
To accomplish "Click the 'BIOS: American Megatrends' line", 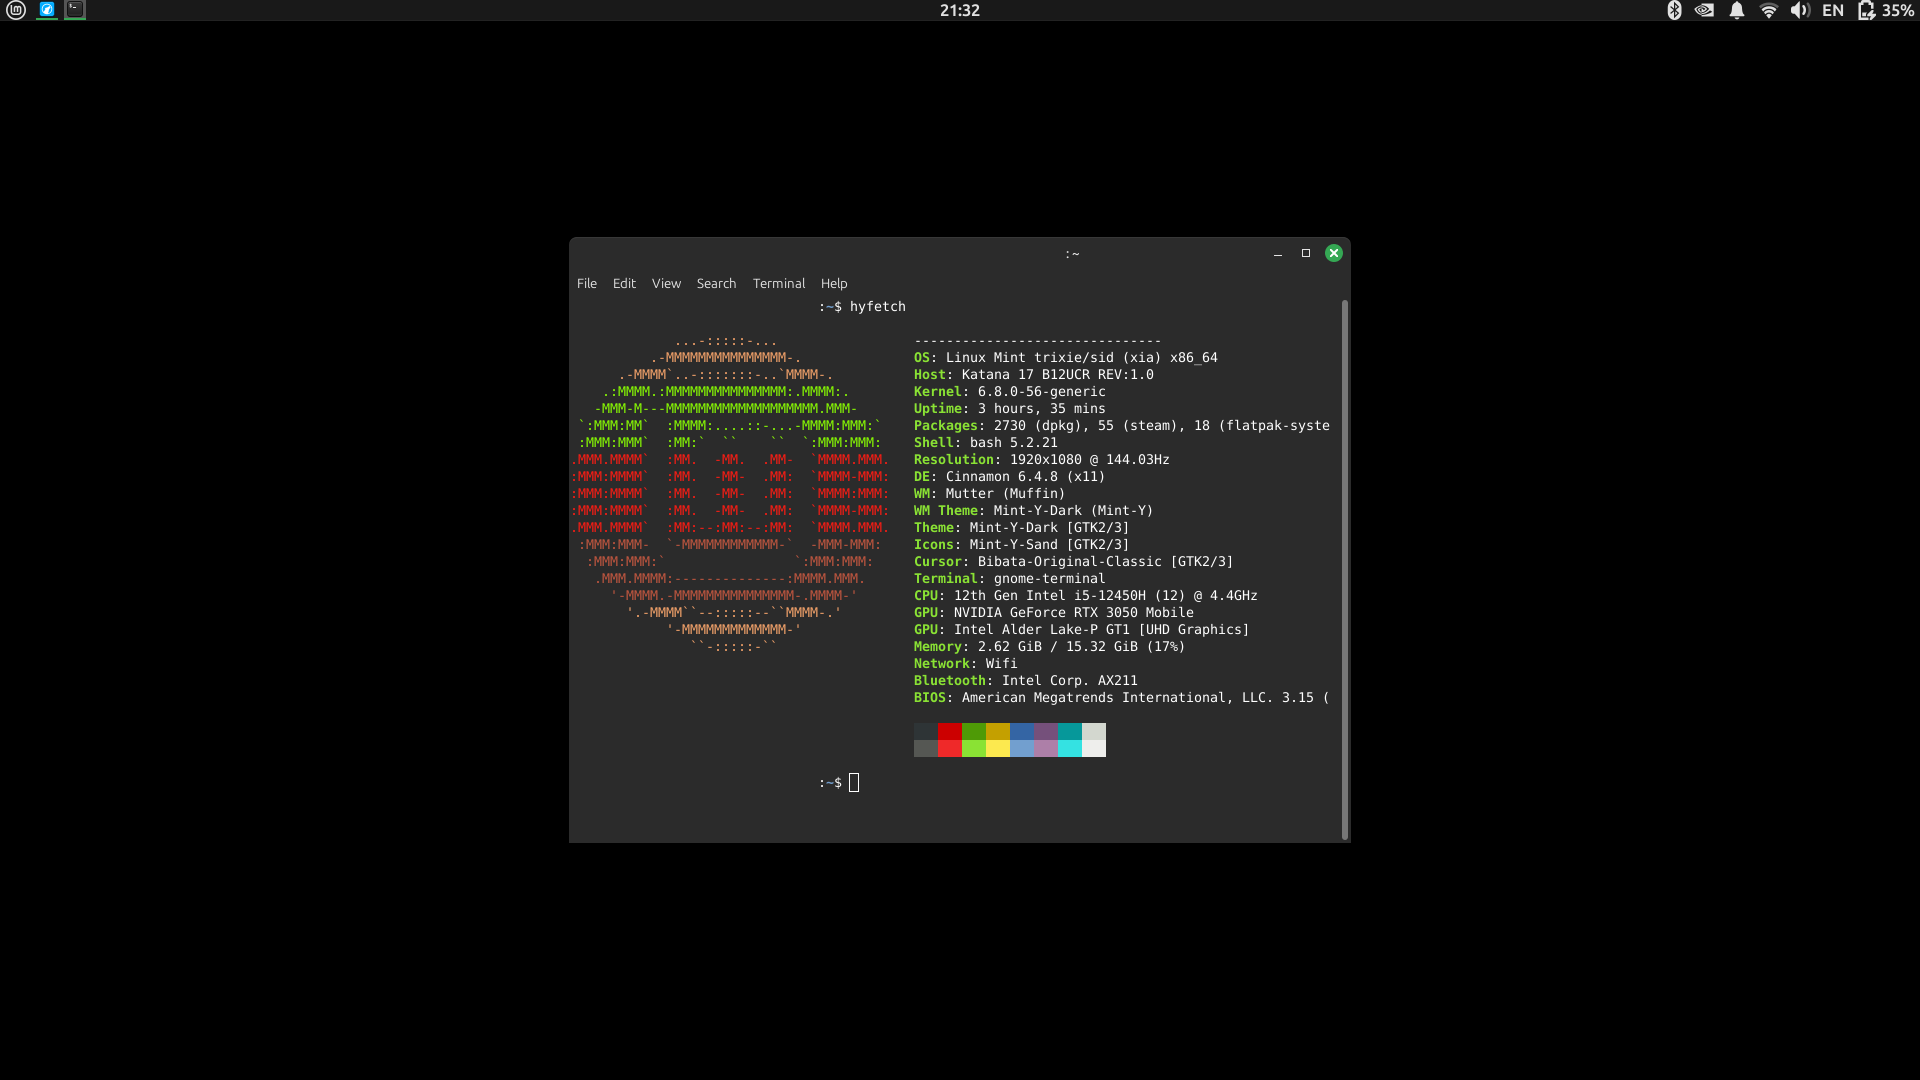I will click(1122, 698).
